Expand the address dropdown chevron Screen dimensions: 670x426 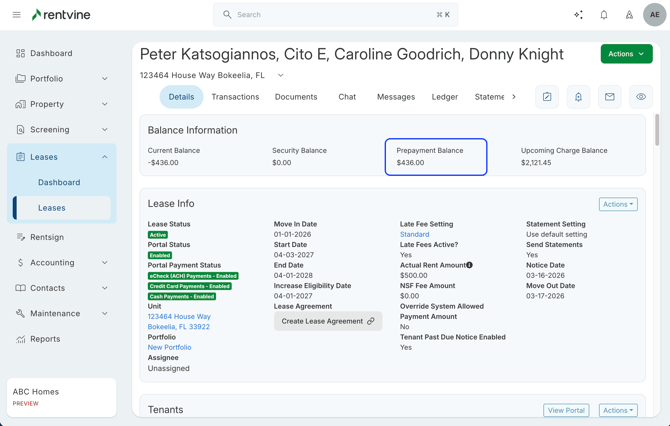281,75
